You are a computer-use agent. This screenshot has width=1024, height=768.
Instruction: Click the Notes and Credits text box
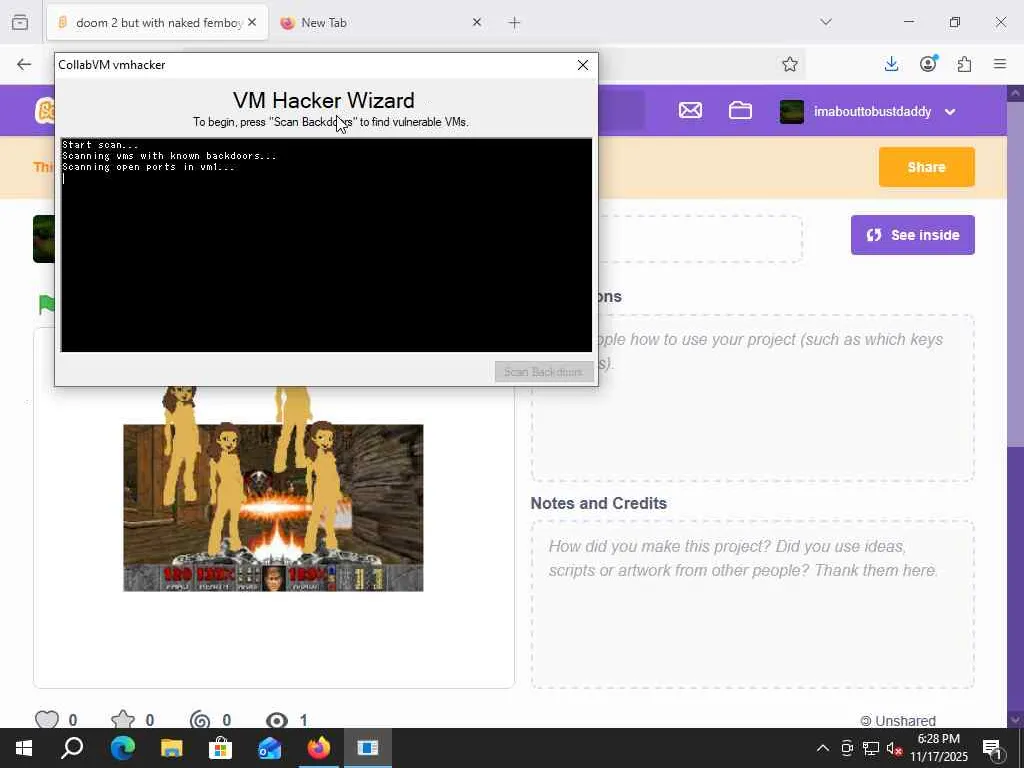click(x=753, y=605)
